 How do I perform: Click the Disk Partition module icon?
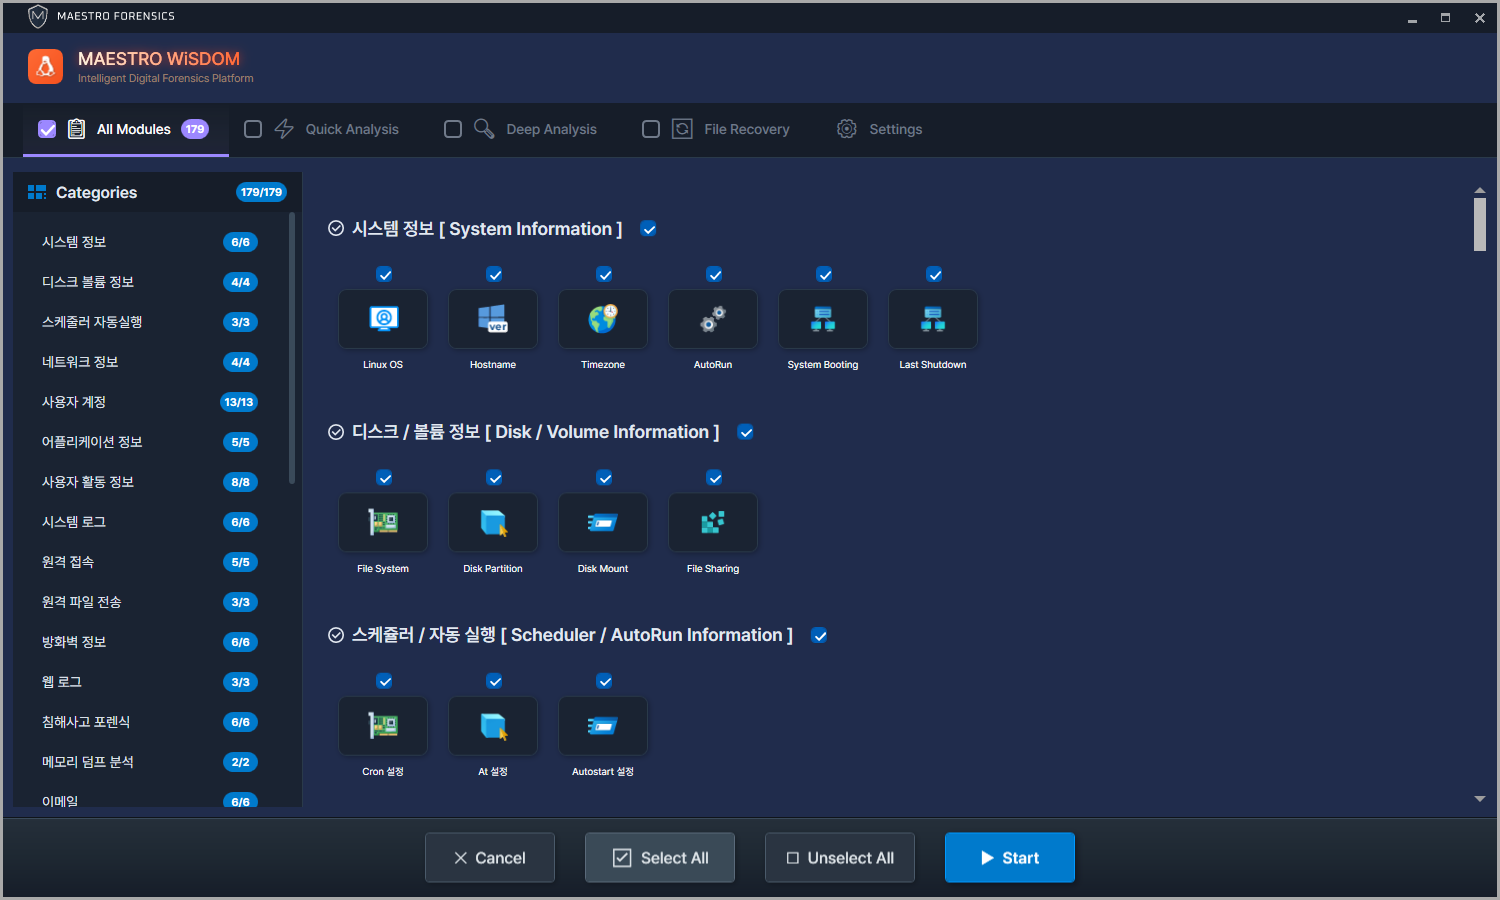(493, 522)
